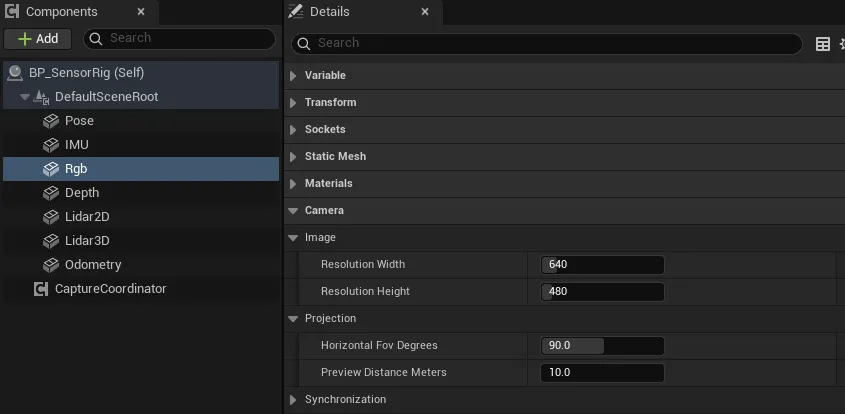This screenshot has height=414, width=845.
Task: Expand the Variable section
Action: [x=293, y=76]
